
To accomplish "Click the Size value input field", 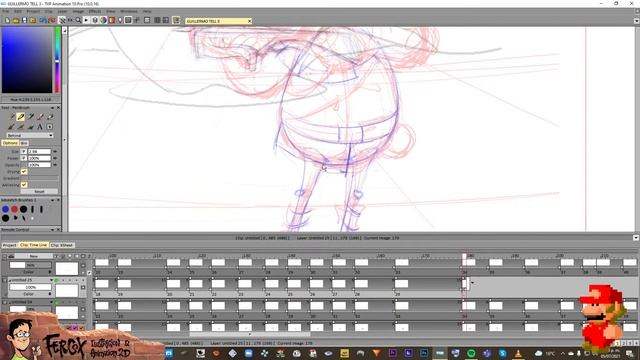I will point(39,151).
